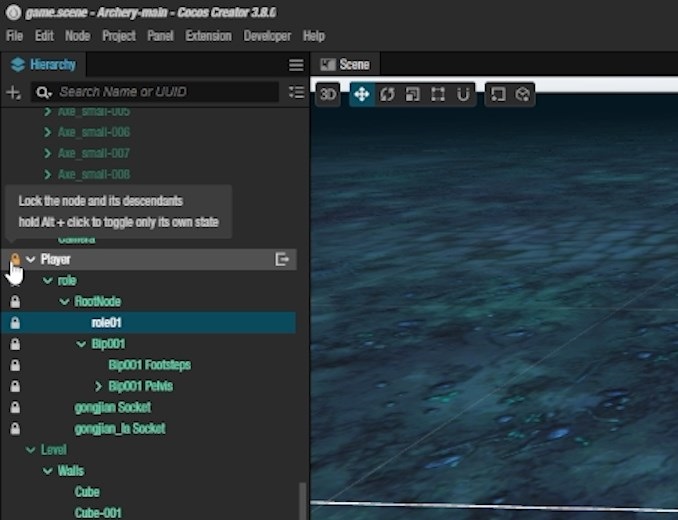Screen dimensions: 678x520
Task: Select the Rect transform tool
Action: pyautogui.click(x=438, y=94)
